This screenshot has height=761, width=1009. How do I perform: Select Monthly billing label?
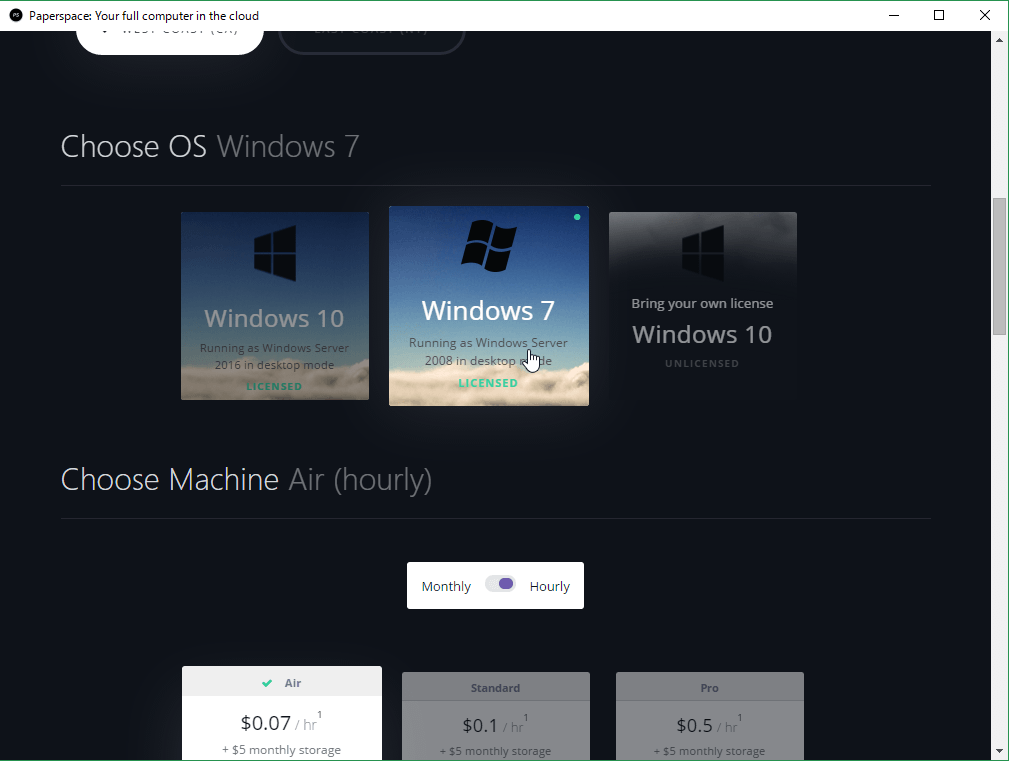click(446, 586)
